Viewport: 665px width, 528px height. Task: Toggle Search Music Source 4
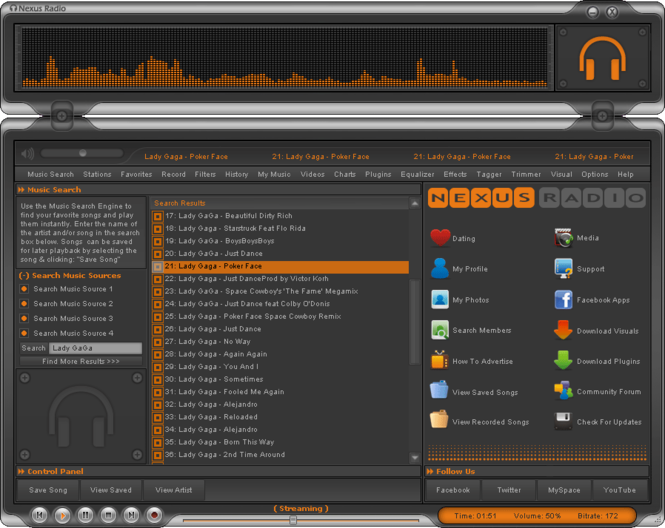coord(24,333)
